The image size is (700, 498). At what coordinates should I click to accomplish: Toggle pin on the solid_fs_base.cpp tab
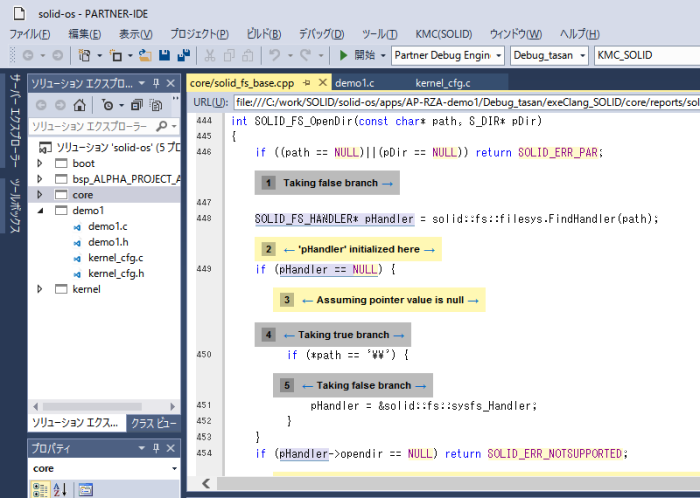307,83
